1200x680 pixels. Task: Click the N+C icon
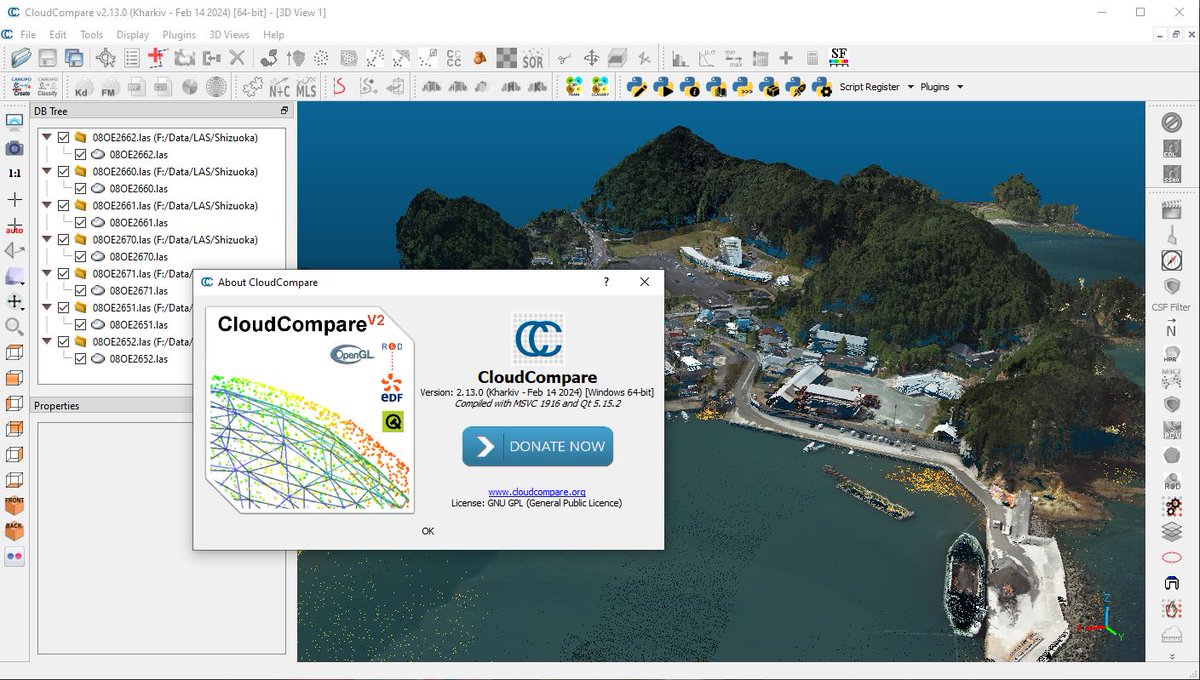tap(280, 88)
